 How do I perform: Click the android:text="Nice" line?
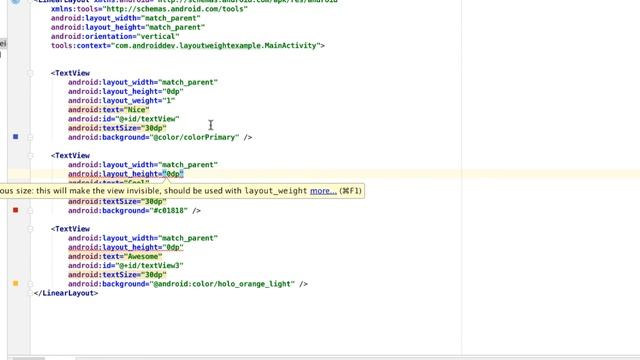(x=109, y=109)
